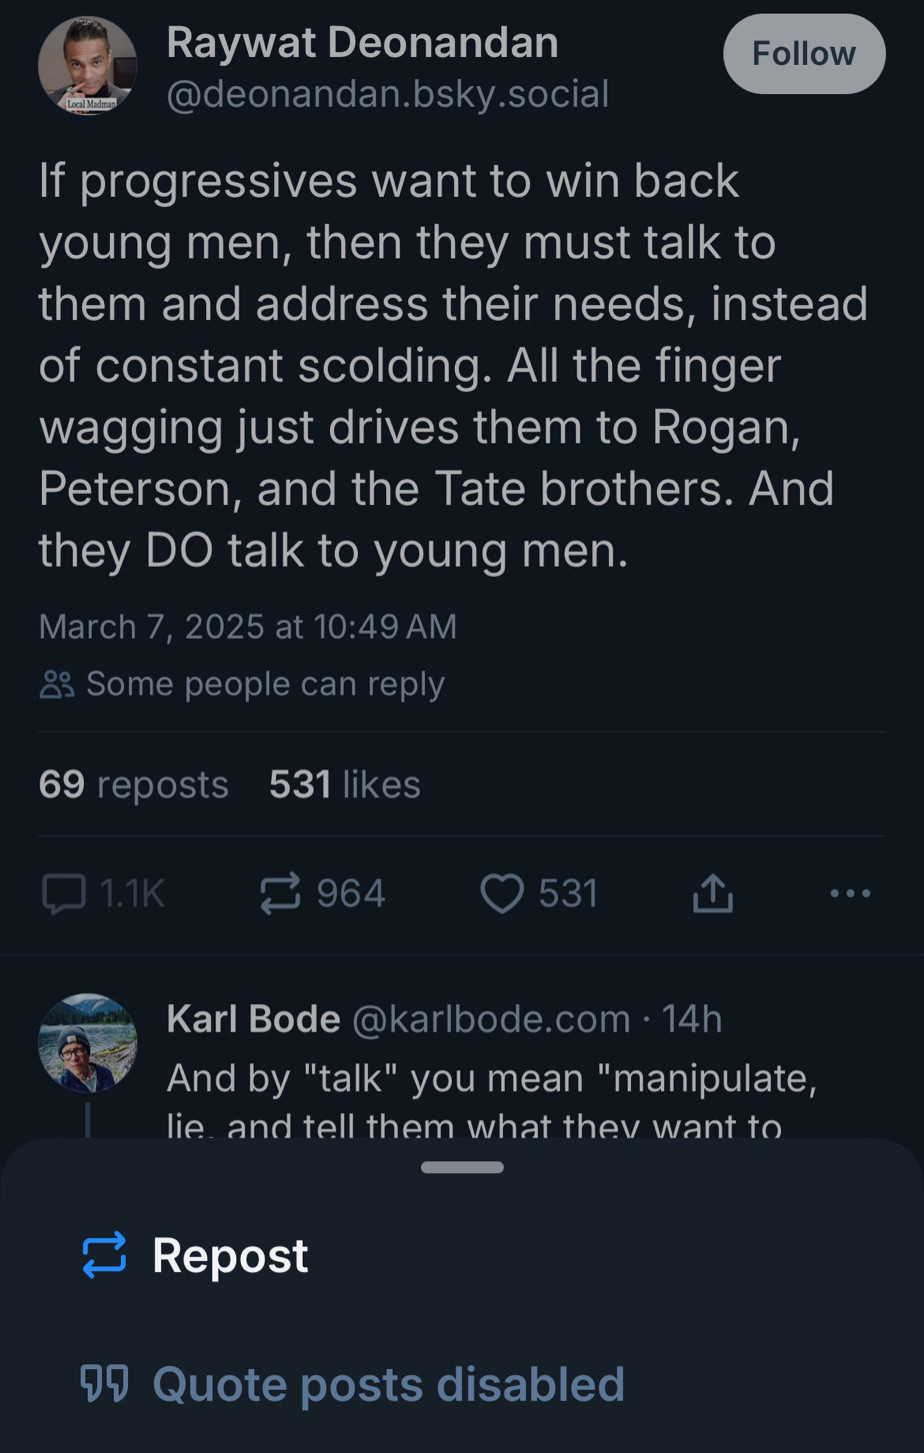Follow Raywat Deonandan
The image size is (924, 1453).
[x=804, y=54]
